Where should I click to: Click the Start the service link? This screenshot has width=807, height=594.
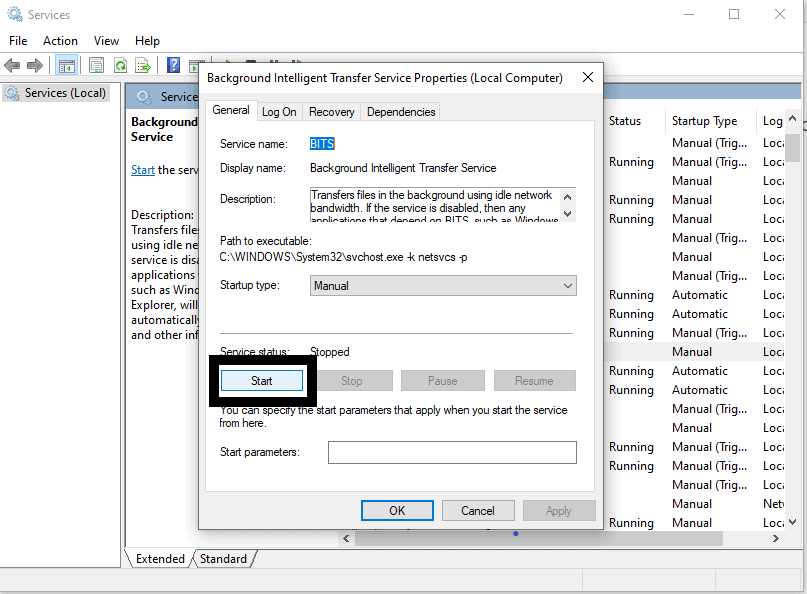(x=143, y=170)
